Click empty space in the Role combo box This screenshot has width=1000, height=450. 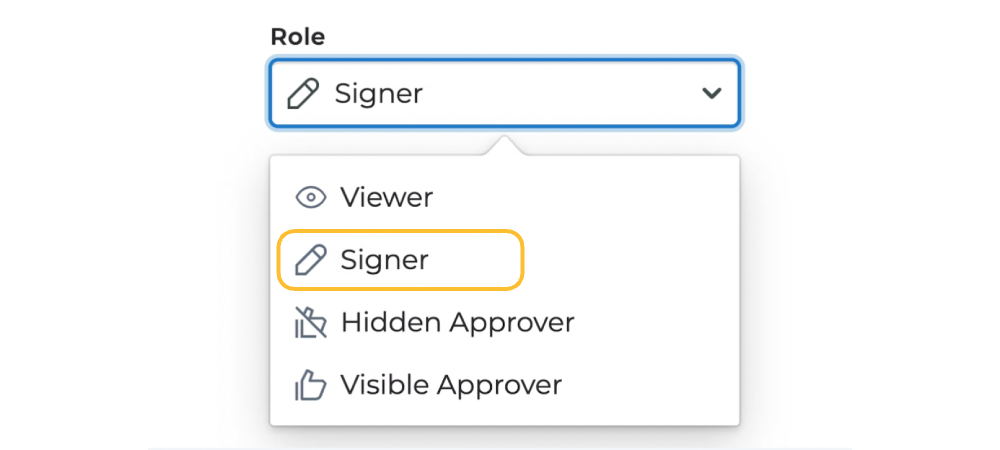(560, 95)
